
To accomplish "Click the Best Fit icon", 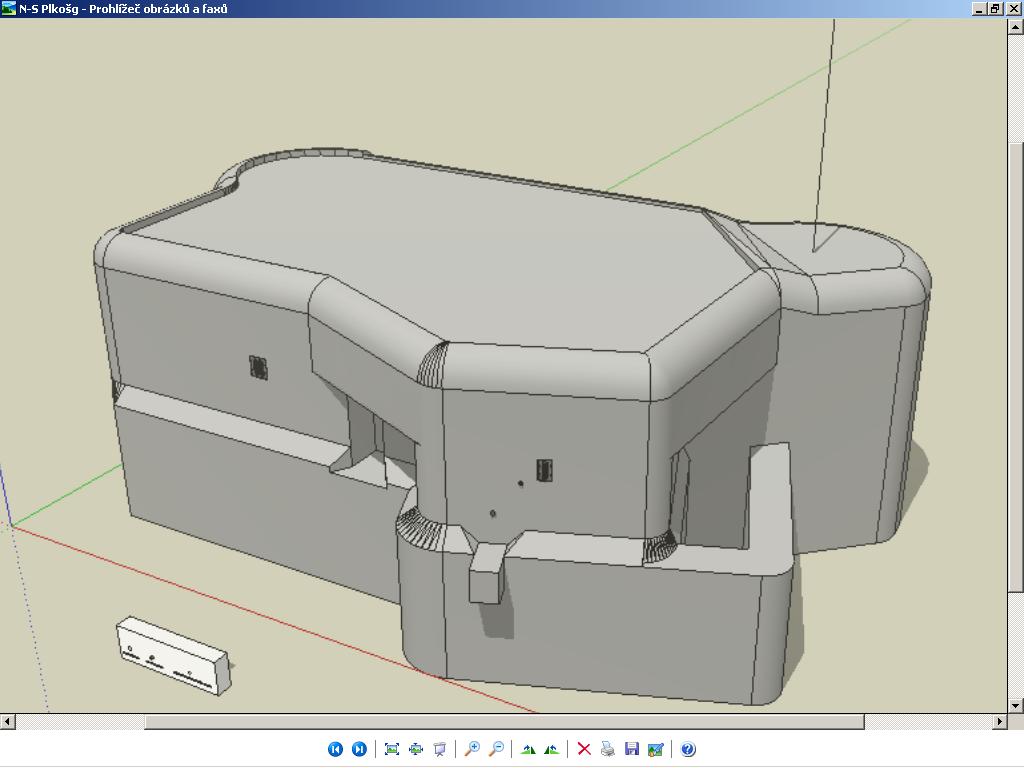I will (x=392, y=749).
